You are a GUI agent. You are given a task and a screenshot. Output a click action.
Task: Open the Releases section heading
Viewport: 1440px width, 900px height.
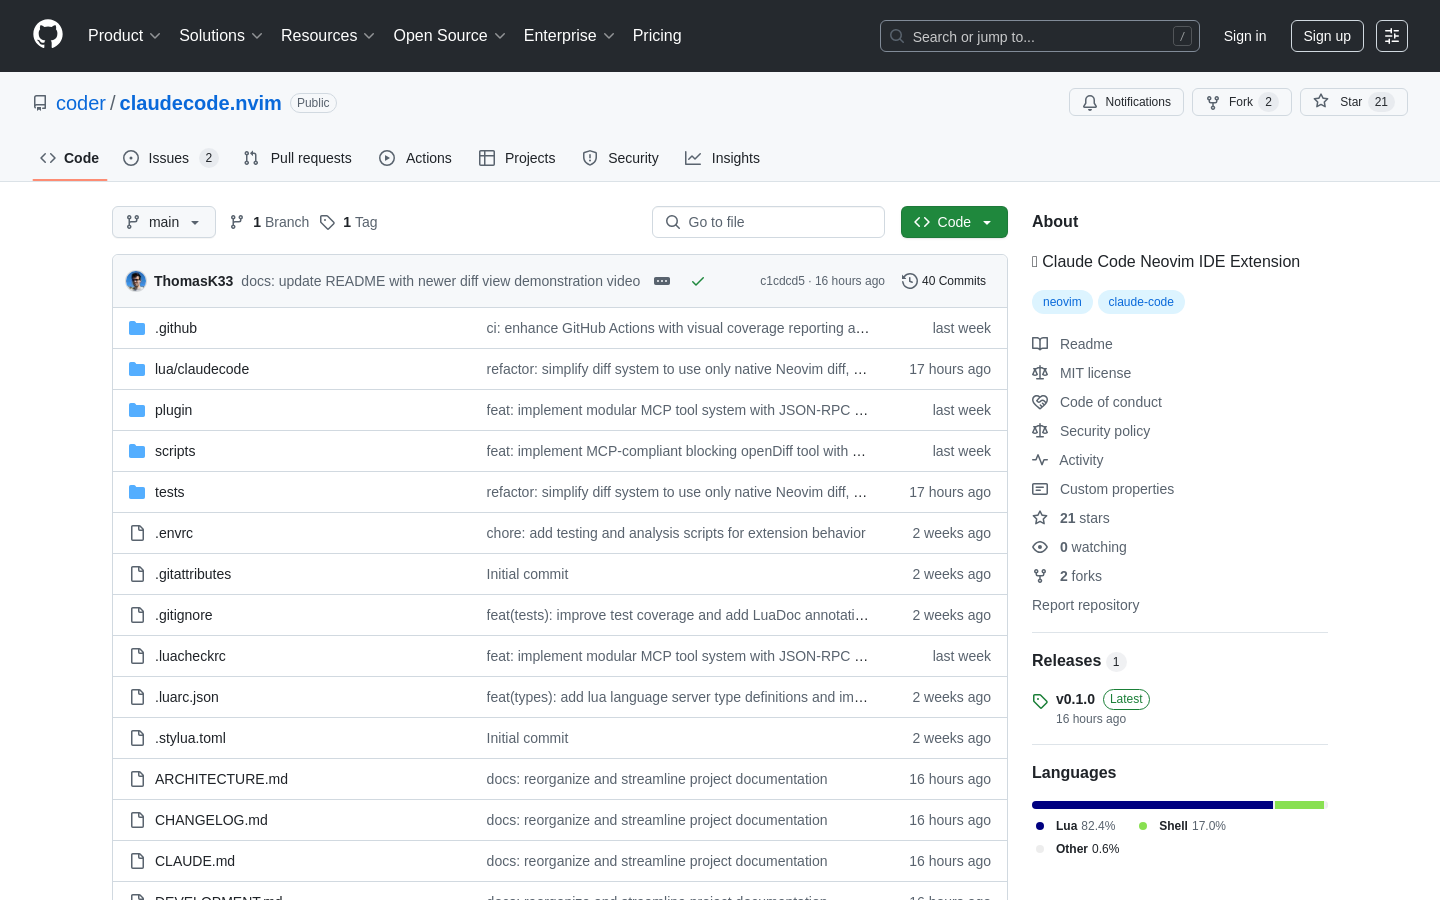coord(1066,661)
